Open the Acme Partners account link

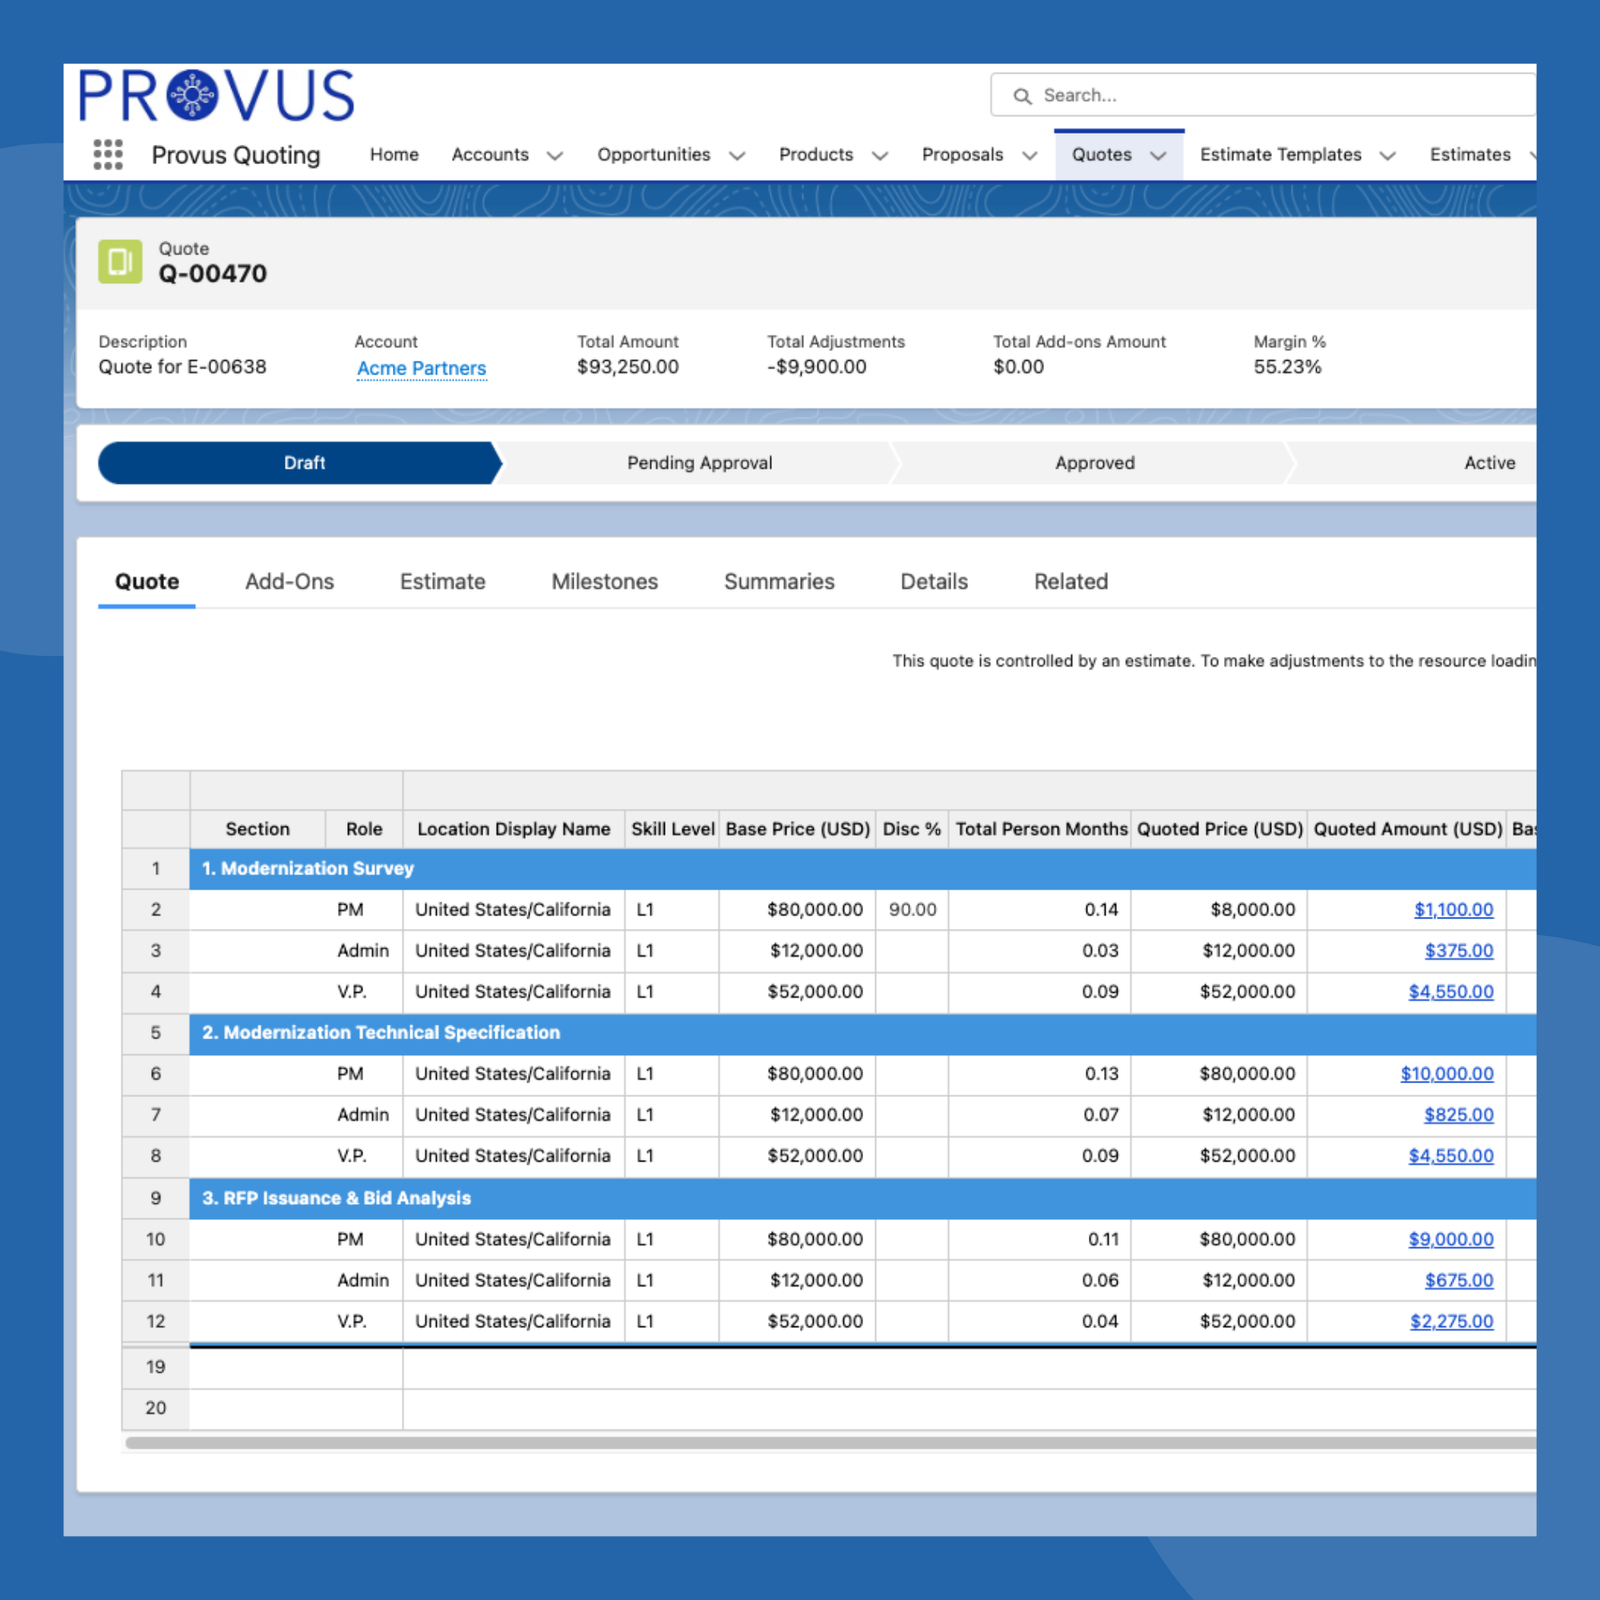[422, 368]
